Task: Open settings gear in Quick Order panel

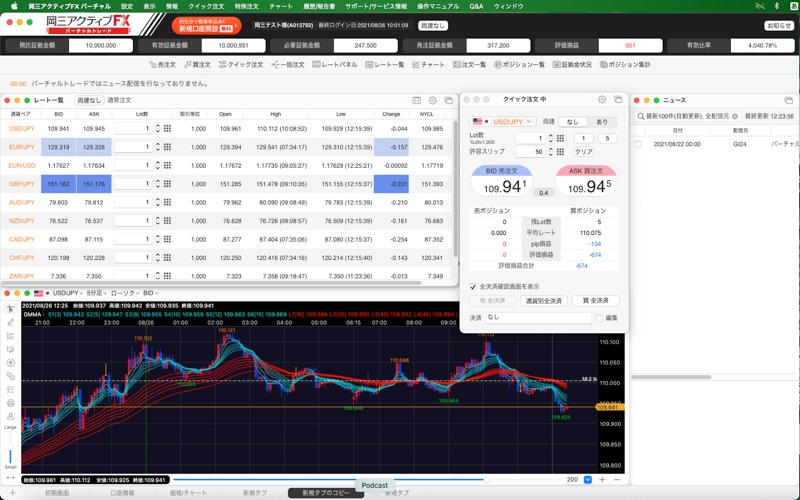Action: [602, 100]
